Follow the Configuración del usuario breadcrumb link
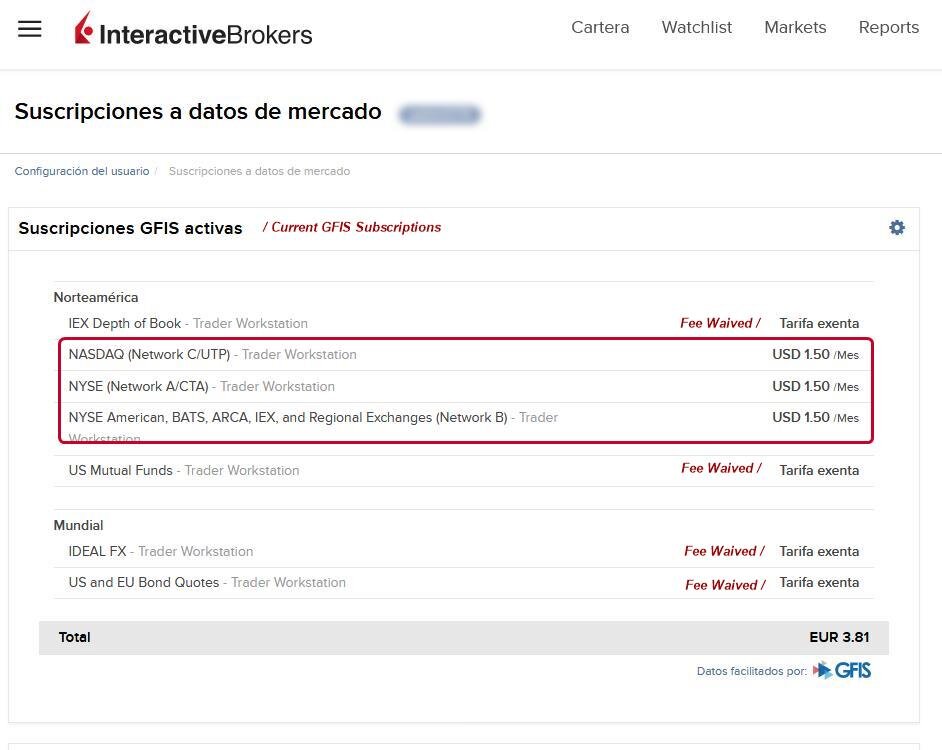942x750 pixels. point(82,171)
